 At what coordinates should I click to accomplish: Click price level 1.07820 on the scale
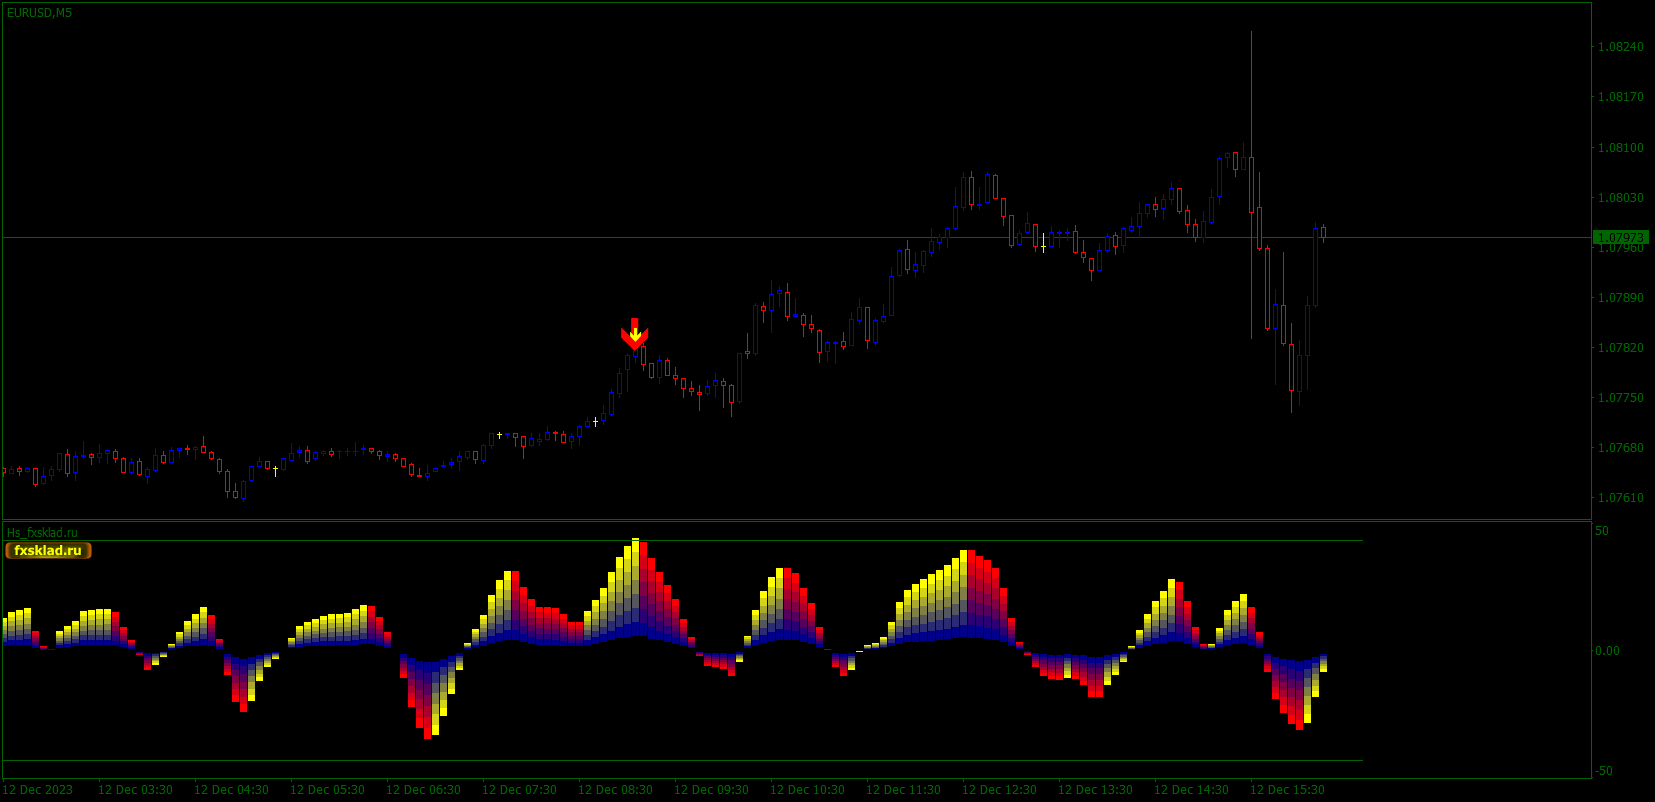click(x=1620, y=348)
